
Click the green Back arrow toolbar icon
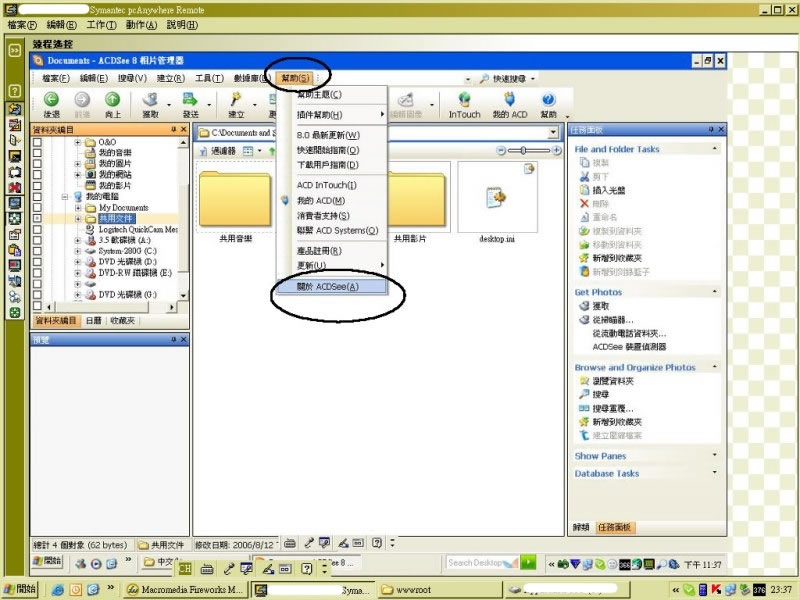51,99
